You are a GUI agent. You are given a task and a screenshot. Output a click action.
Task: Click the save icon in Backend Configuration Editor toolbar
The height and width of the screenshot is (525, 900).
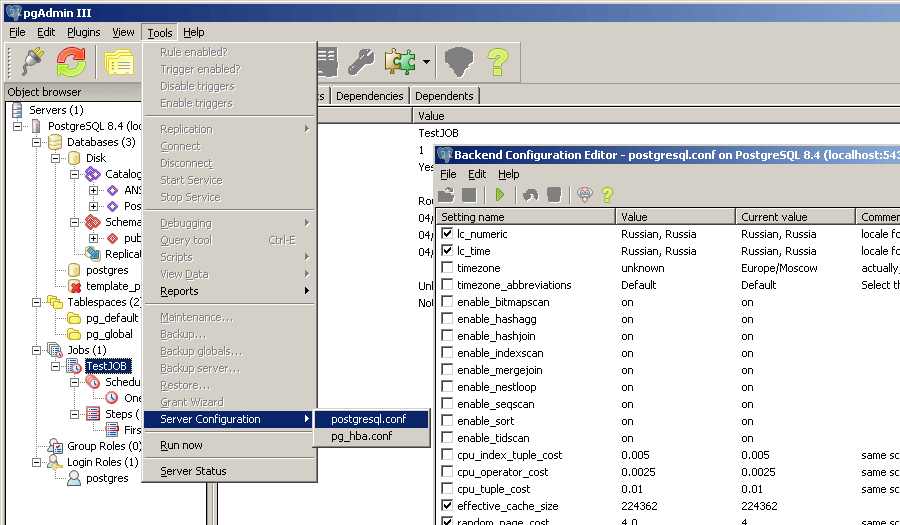tap(469, 195)
